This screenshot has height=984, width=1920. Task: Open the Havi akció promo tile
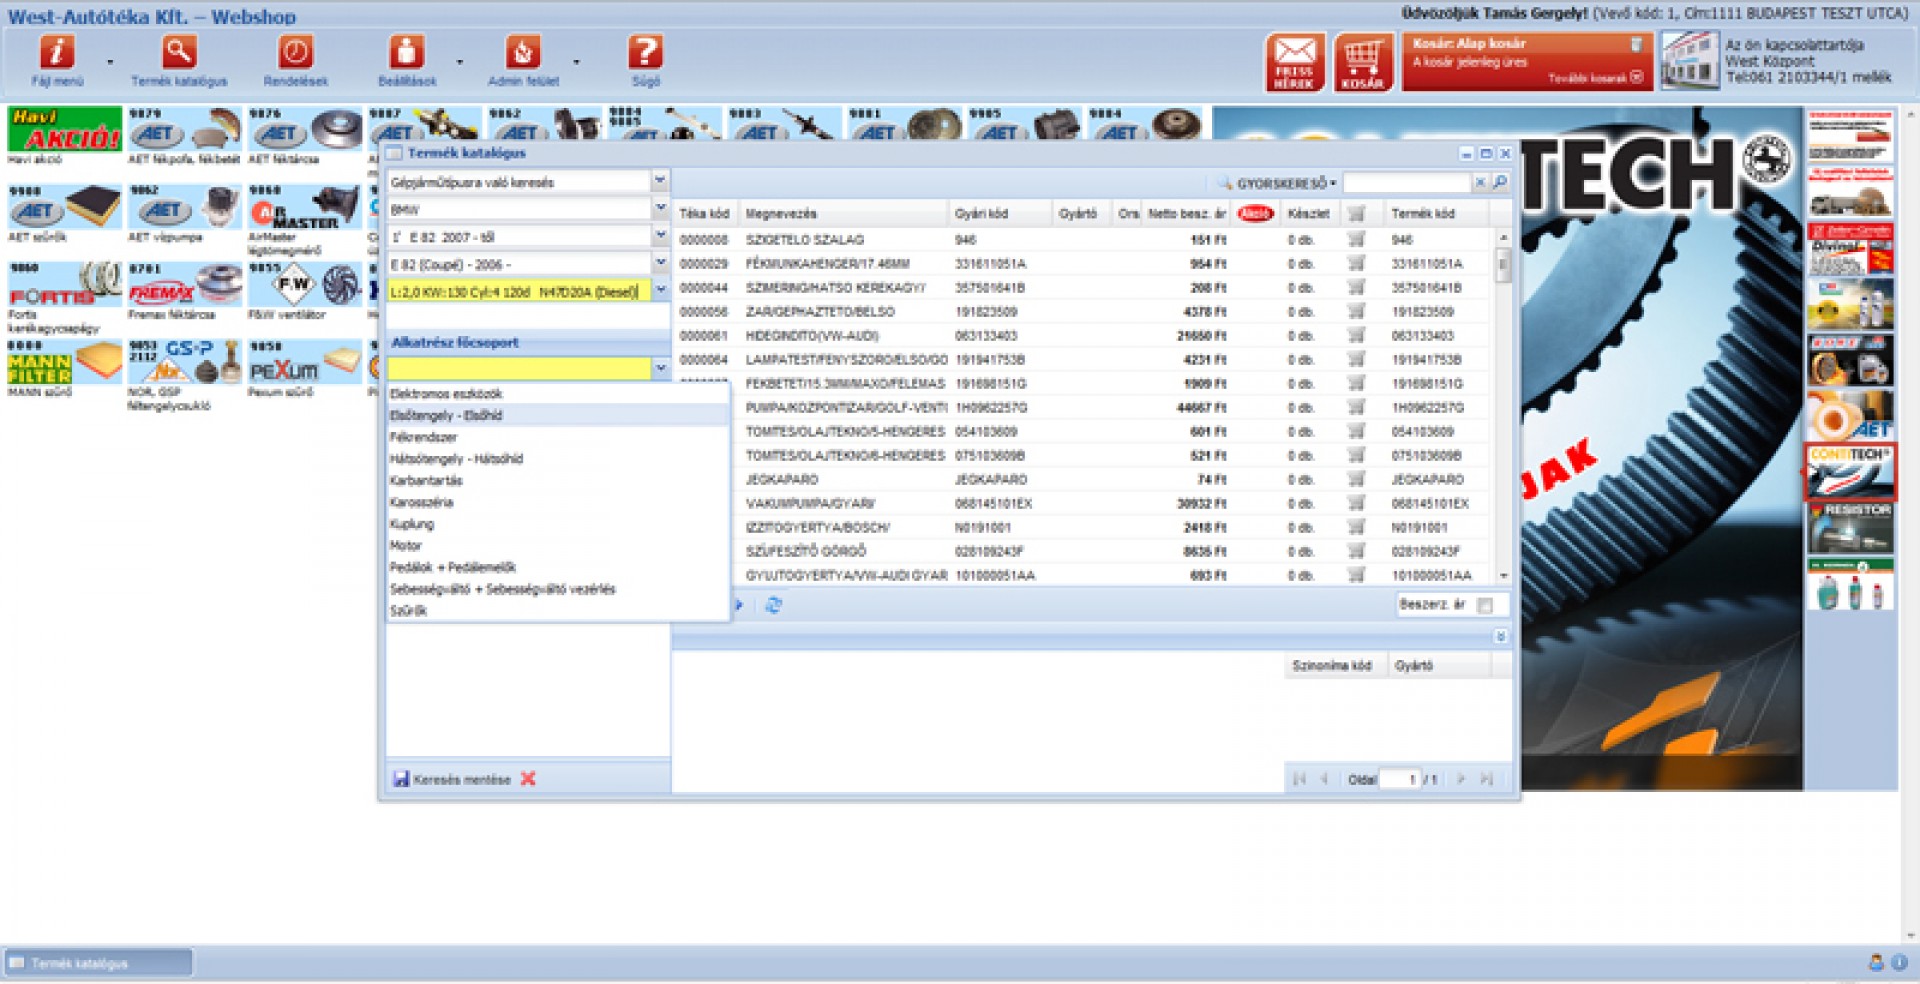[65, 136]
